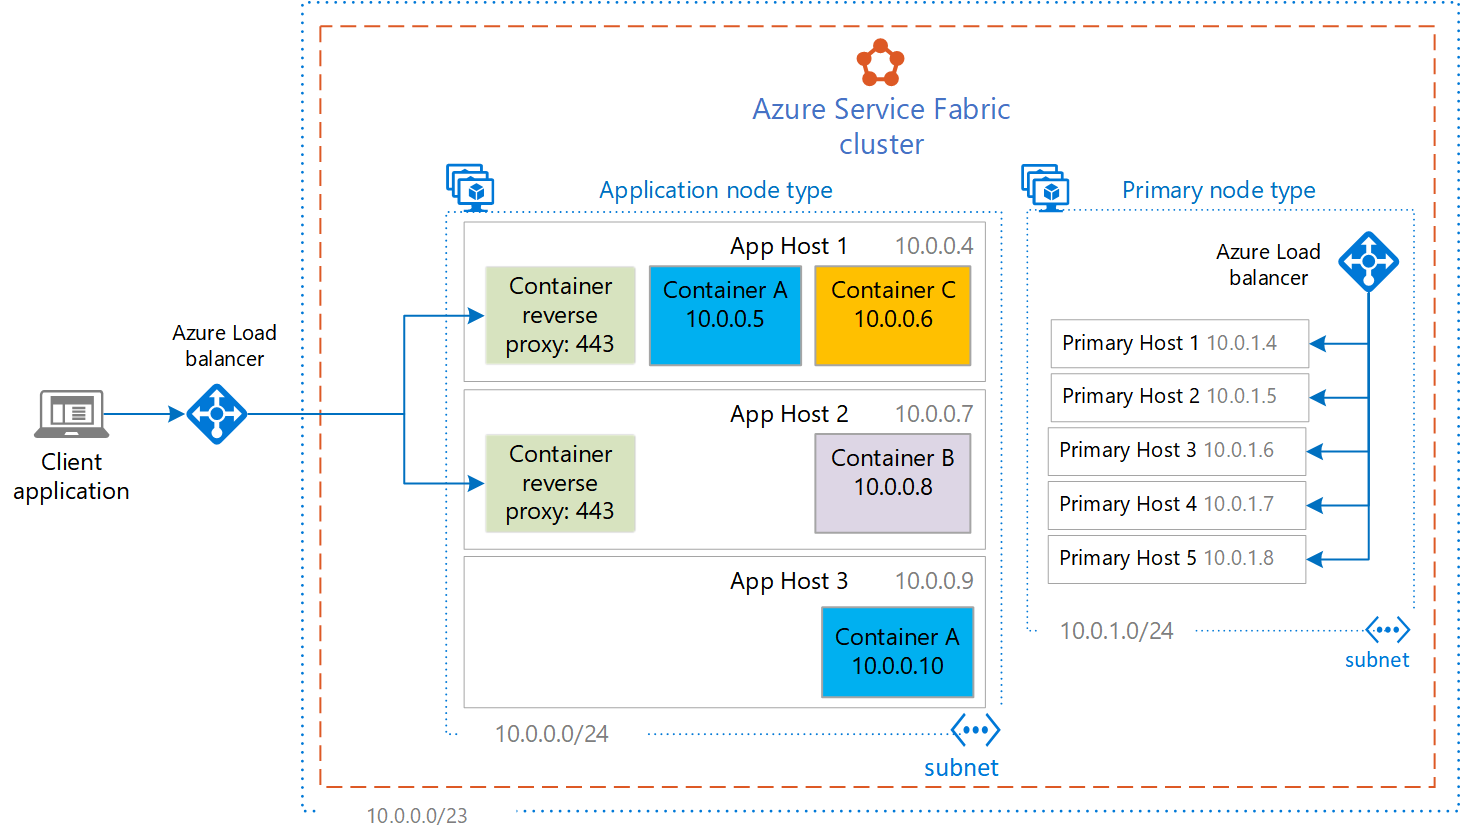Select the Primary Host 4 10.0.1.7 box
1461x840 pixels.
[x=1176, y=505]
